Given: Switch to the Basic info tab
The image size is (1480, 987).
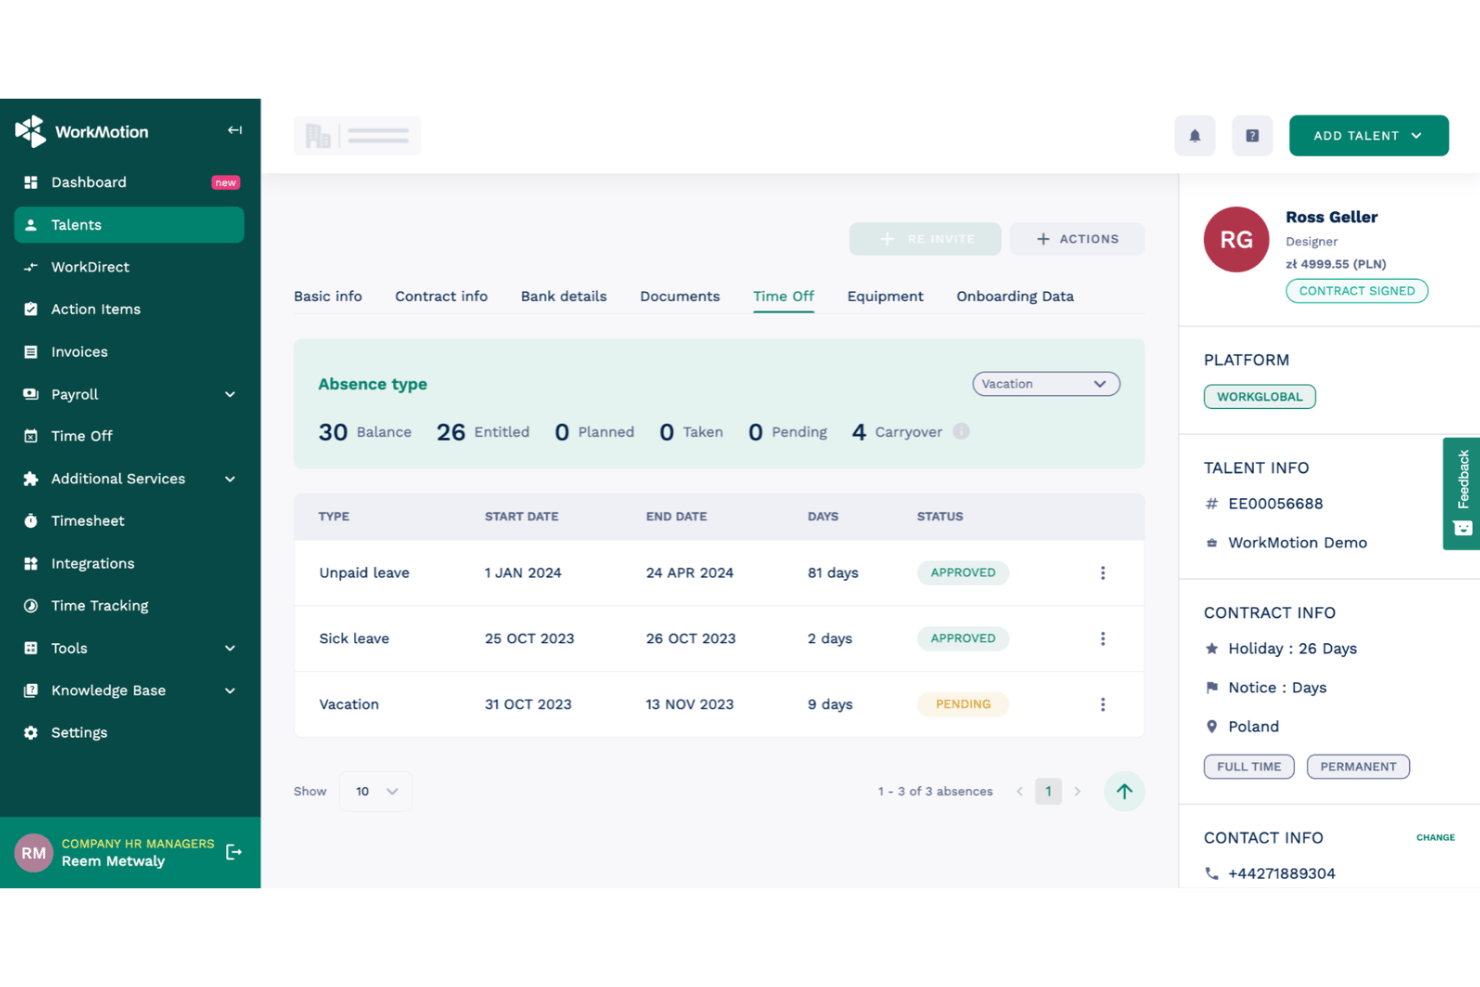Looking at the screenshot, I should coord(328,296).
